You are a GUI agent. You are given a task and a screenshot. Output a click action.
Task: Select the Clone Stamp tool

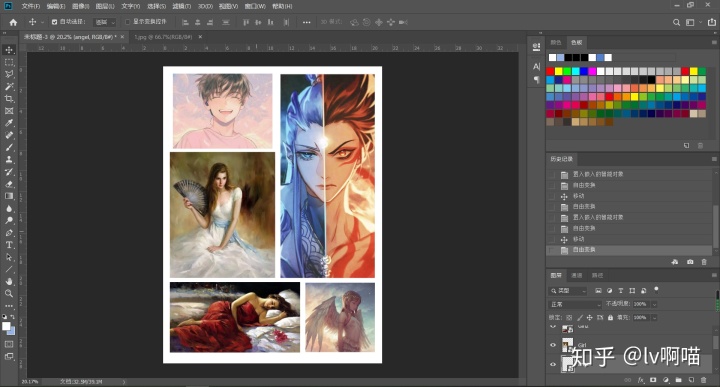coord(9,159)
